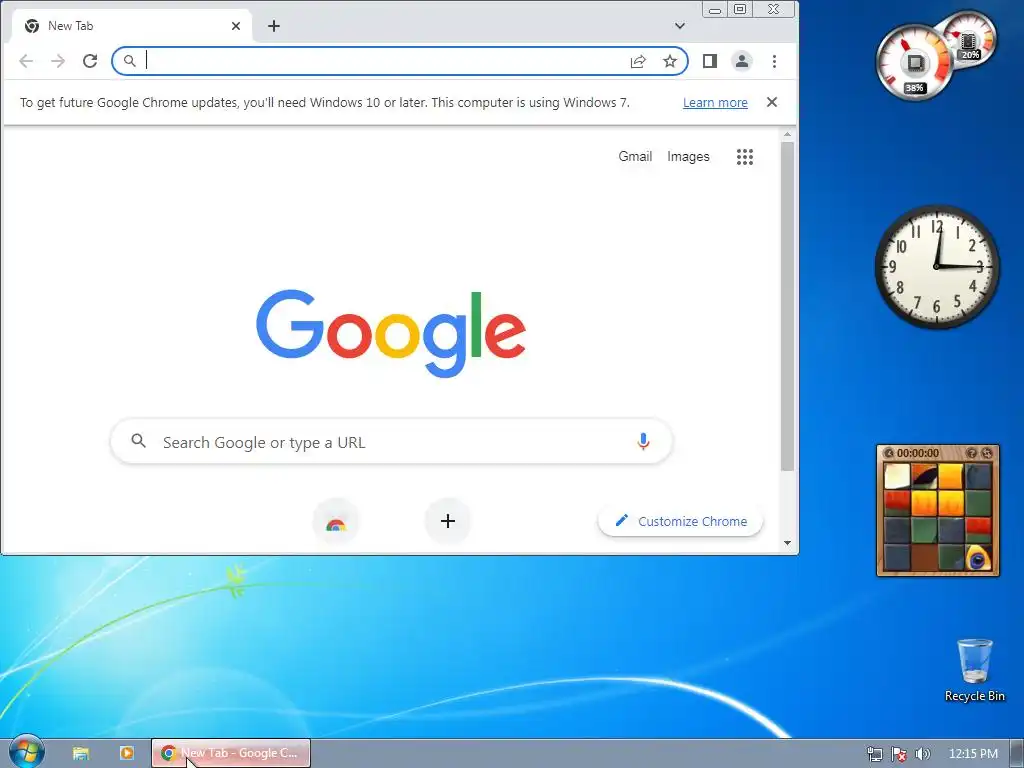Select the New Tab tab
This screenshot has width=1024, height=768.
pyautogui.click(x=133, y=26)
